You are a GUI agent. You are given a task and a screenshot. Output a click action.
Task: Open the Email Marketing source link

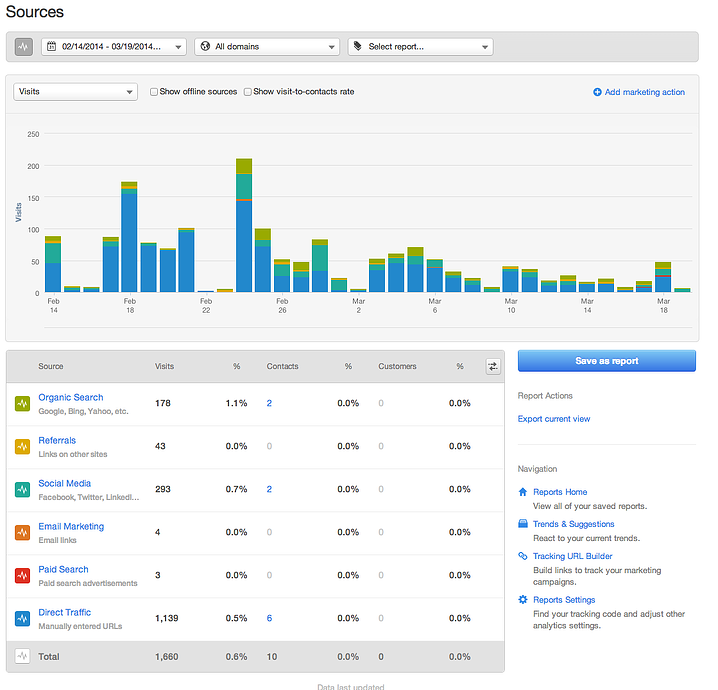[71, 527]
